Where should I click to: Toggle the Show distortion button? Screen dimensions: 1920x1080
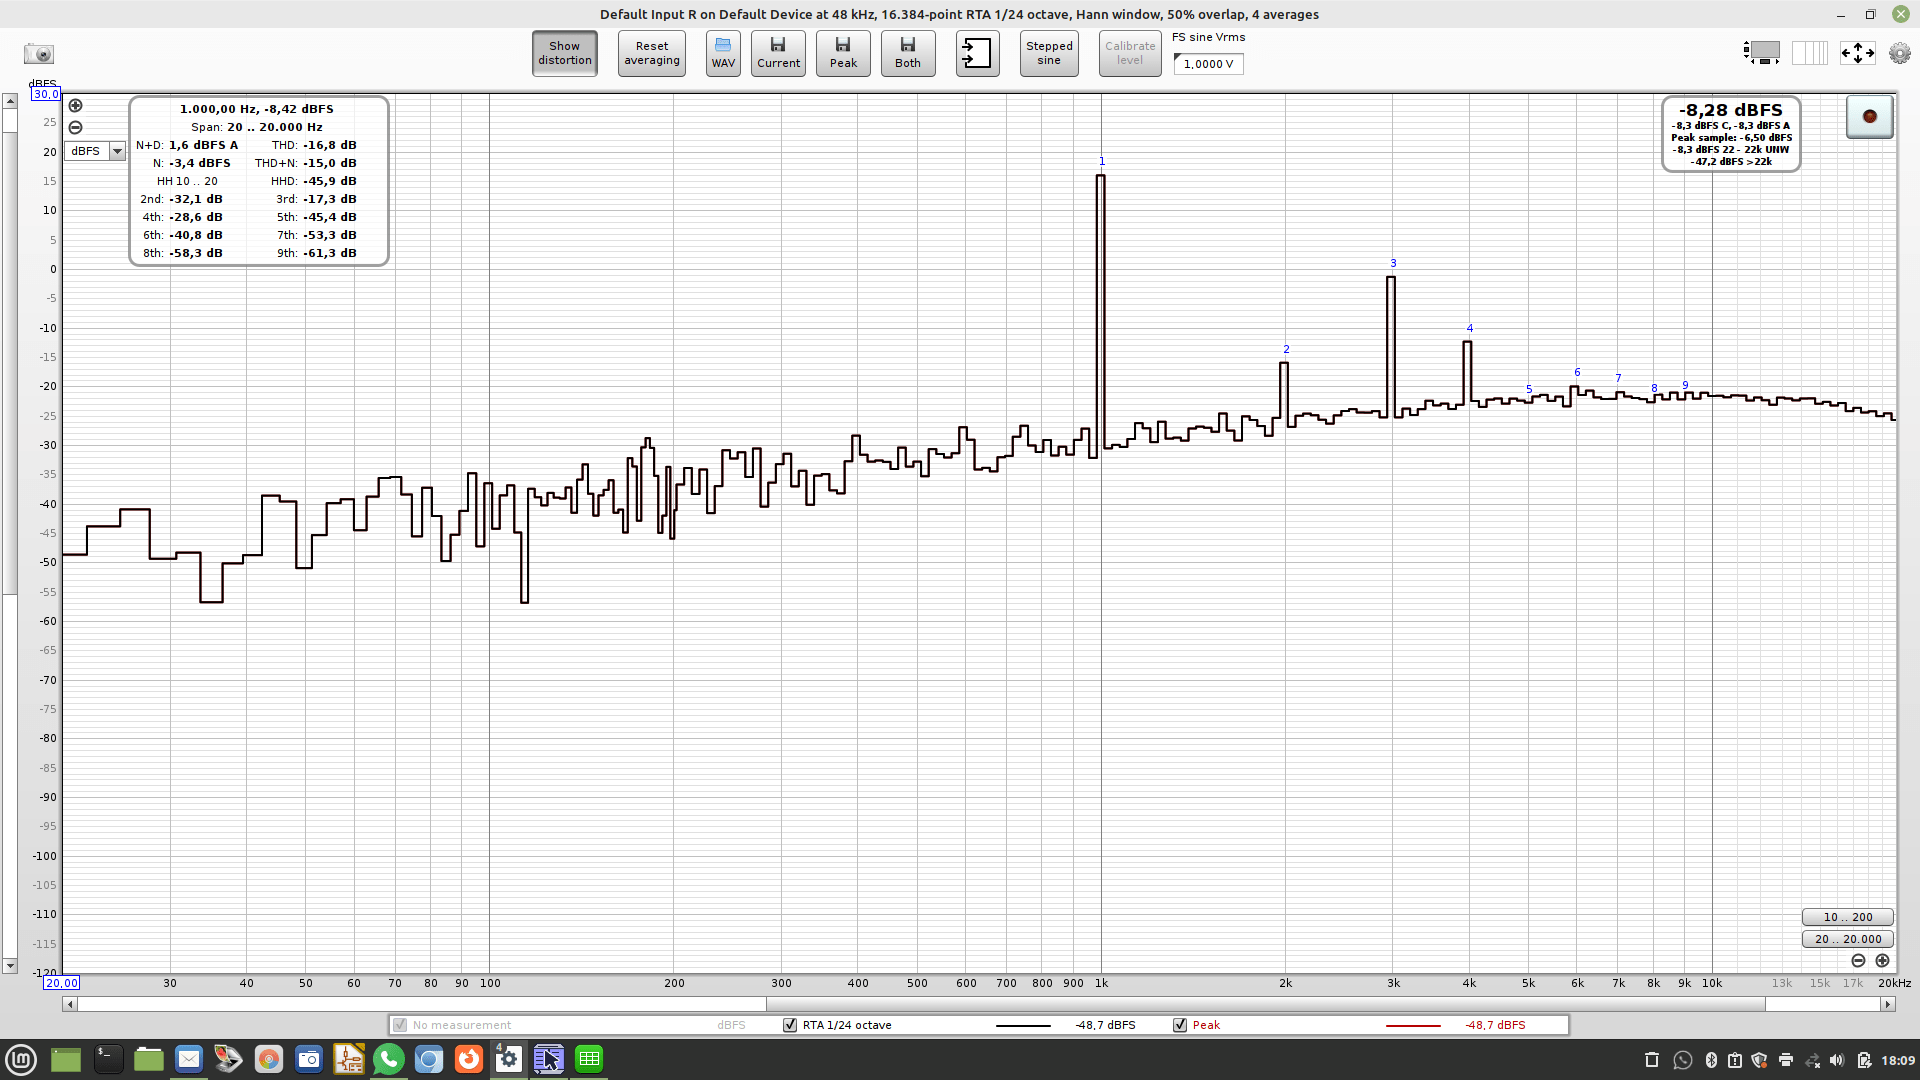pos(564,53)
